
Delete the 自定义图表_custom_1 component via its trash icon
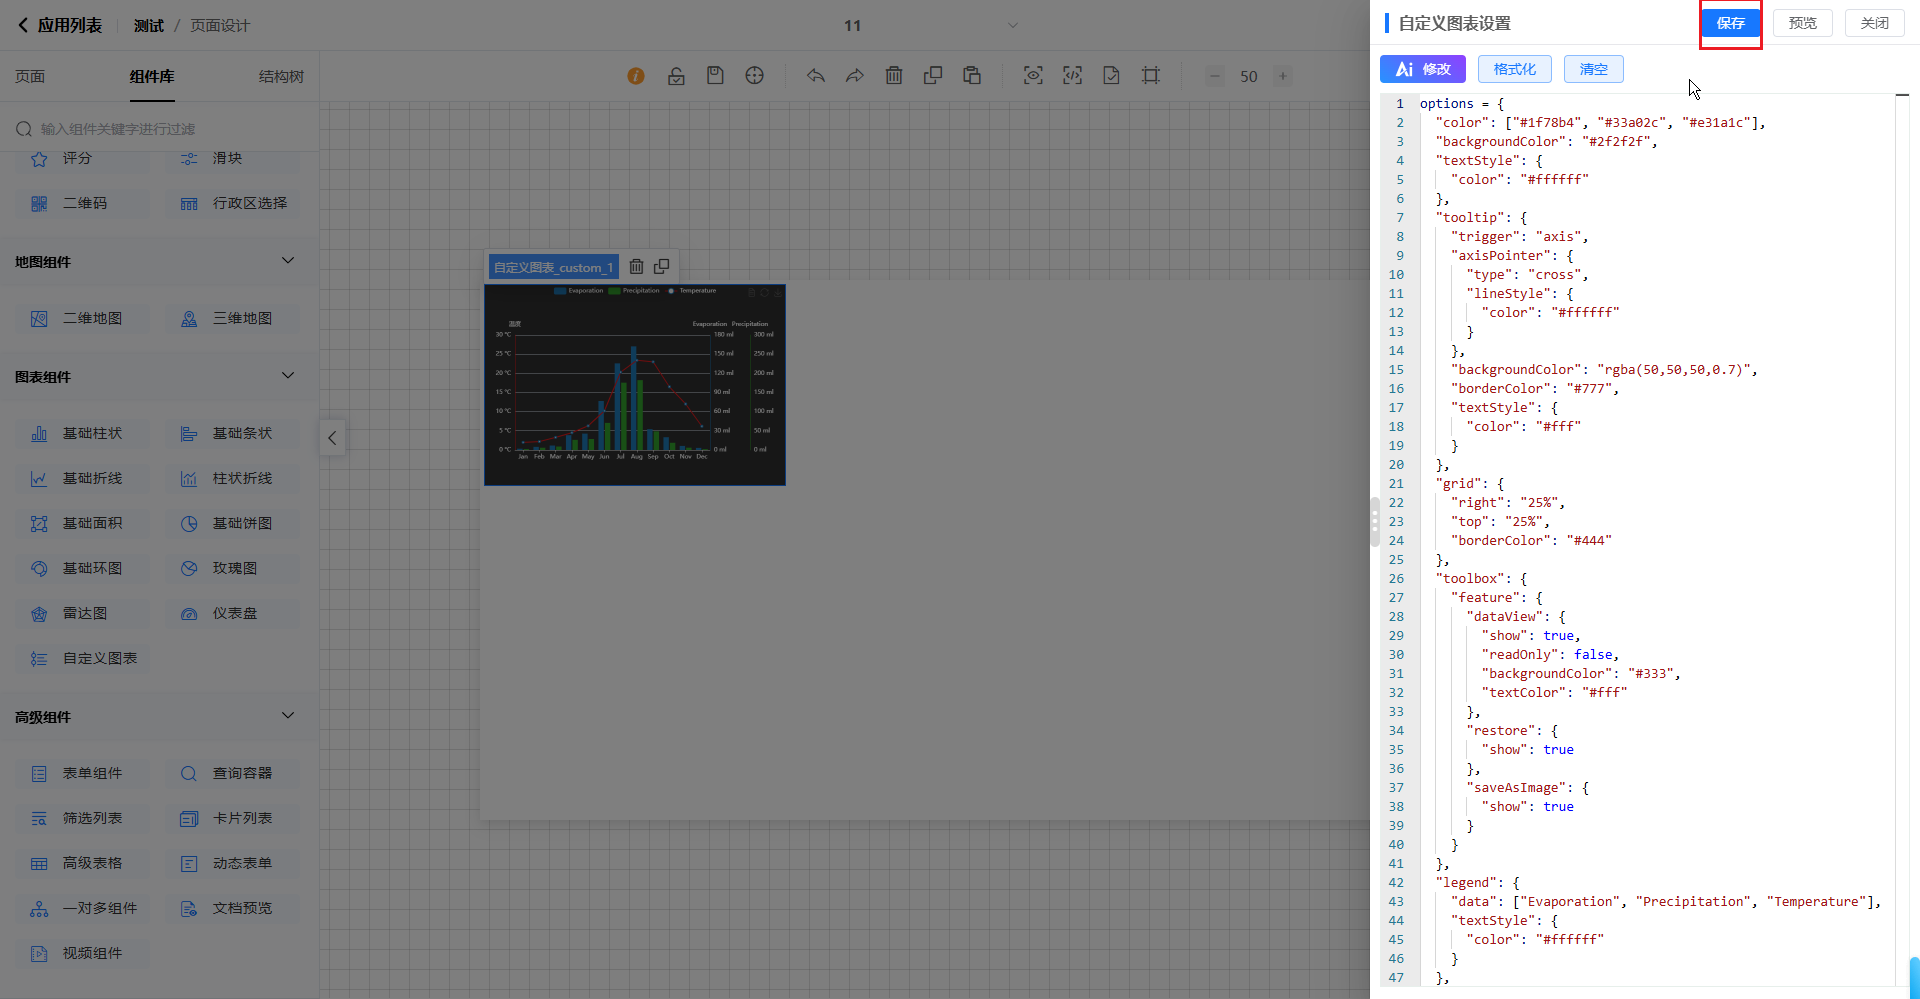(x=636, y=267)
